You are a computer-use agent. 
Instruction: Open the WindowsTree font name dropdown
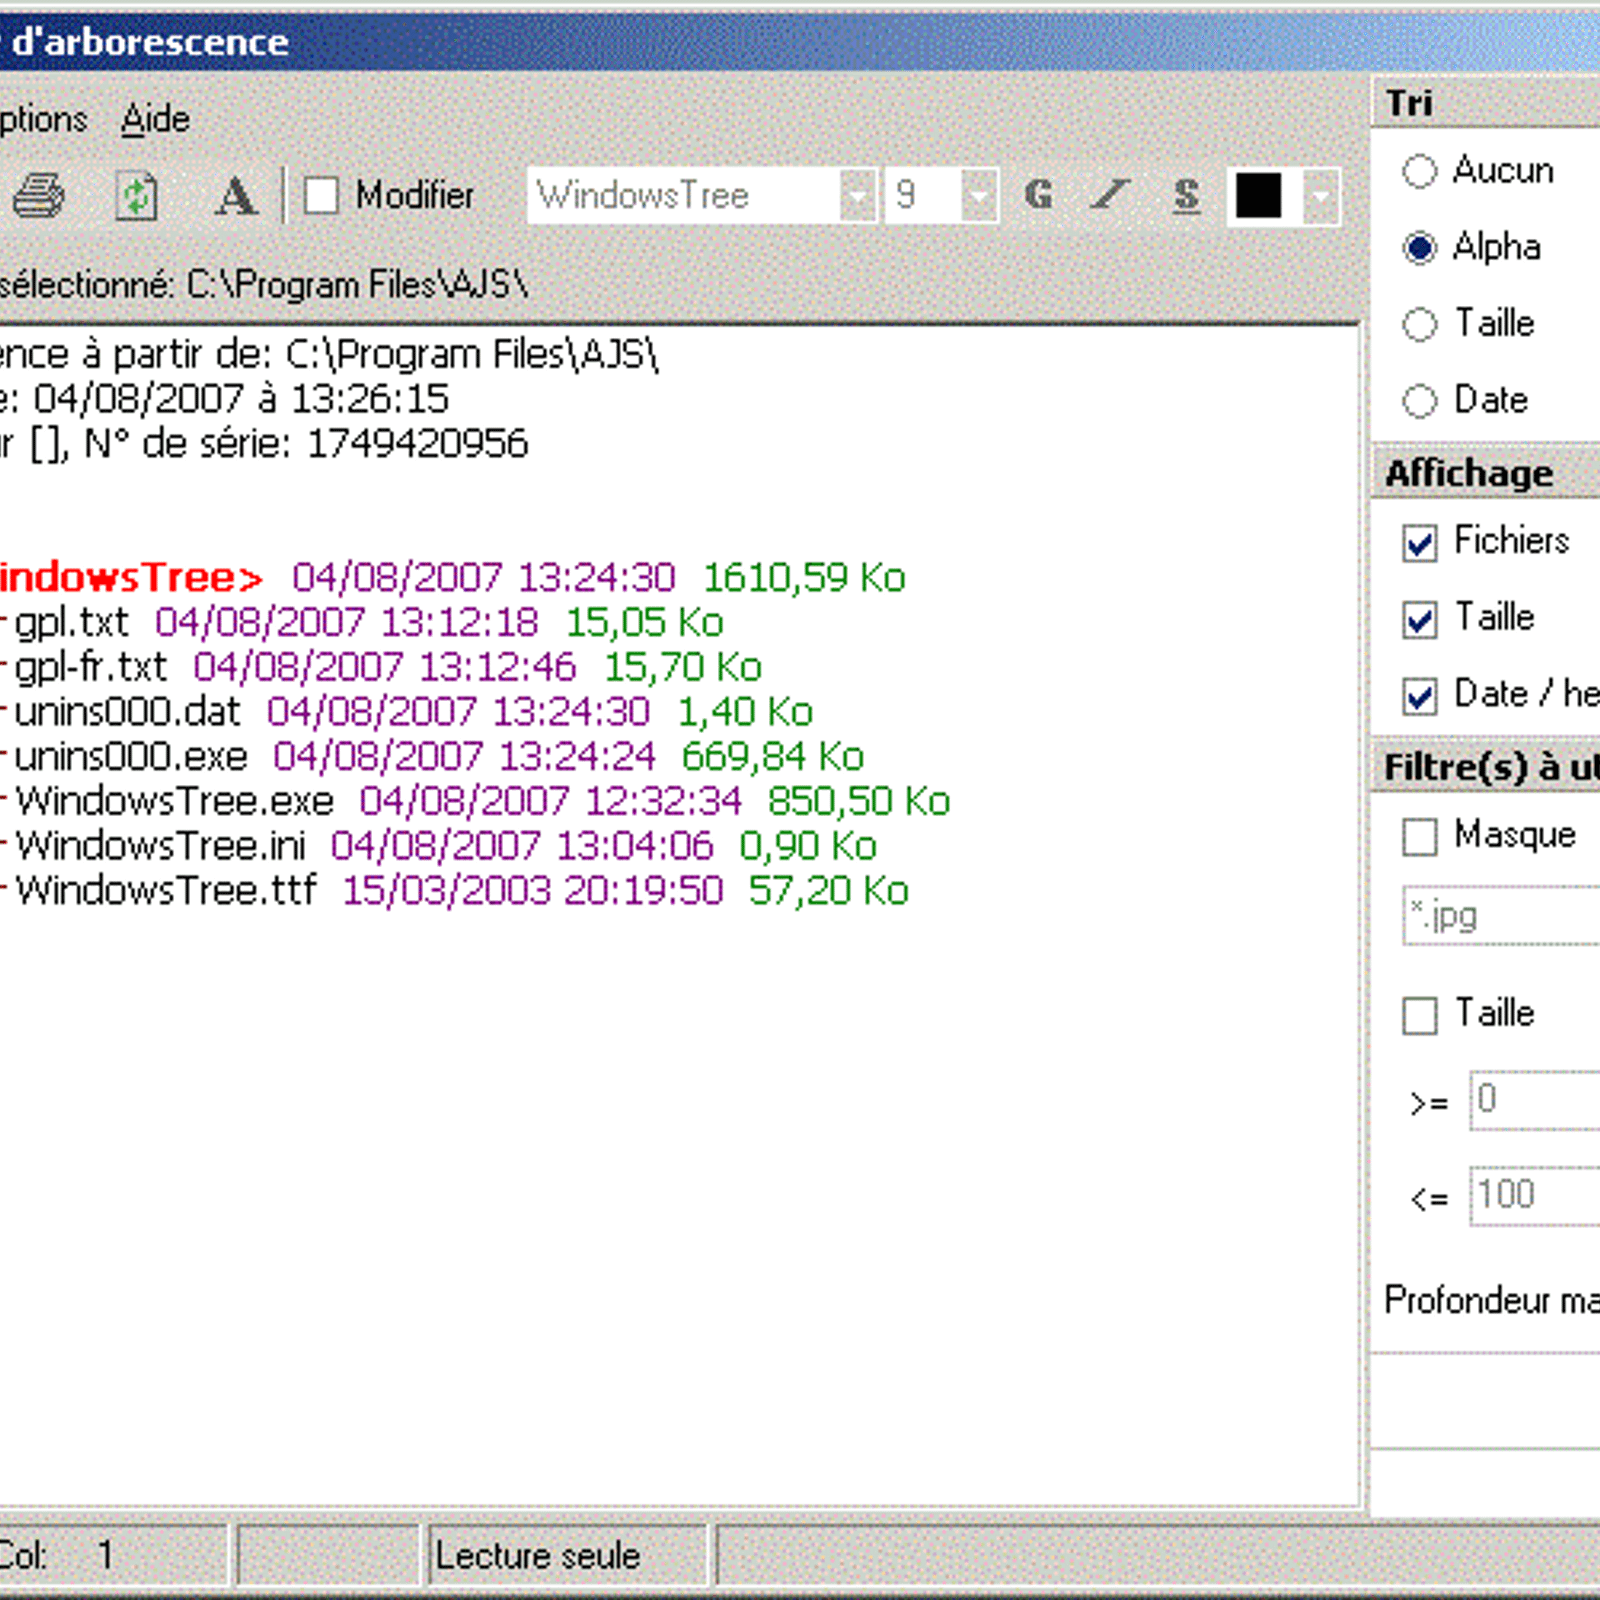858,195
